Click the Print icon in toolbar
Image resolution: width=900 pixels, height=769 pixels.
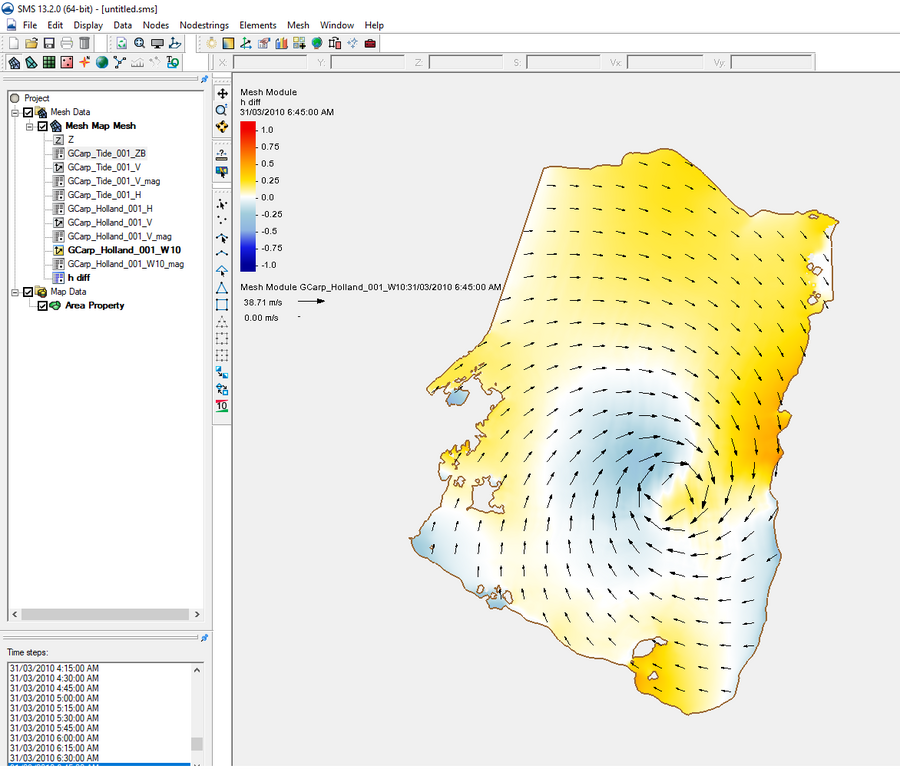coord(66,43)
